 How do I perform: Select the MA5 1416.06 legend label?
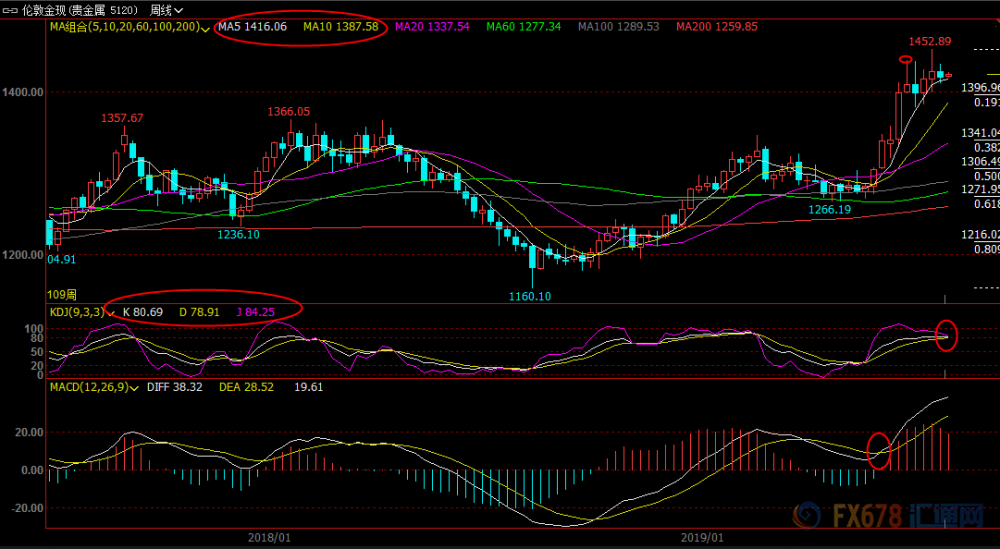coord(253,27)
